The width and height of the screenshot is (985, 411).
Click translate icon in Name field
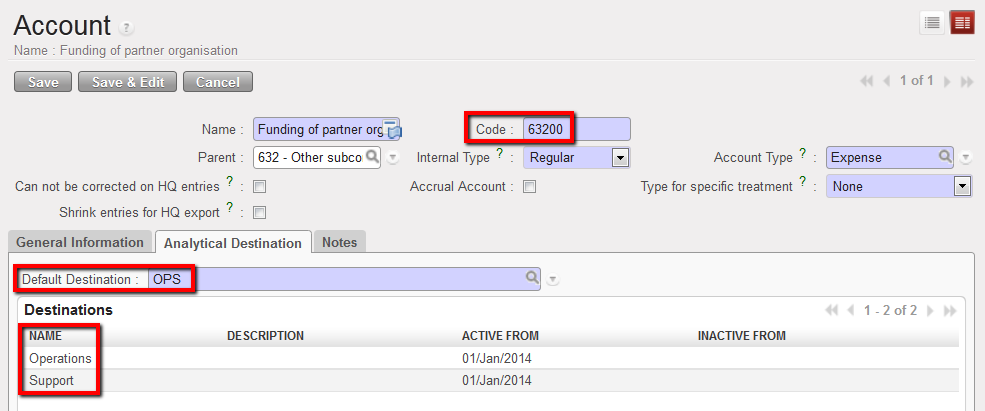point(393,130)
